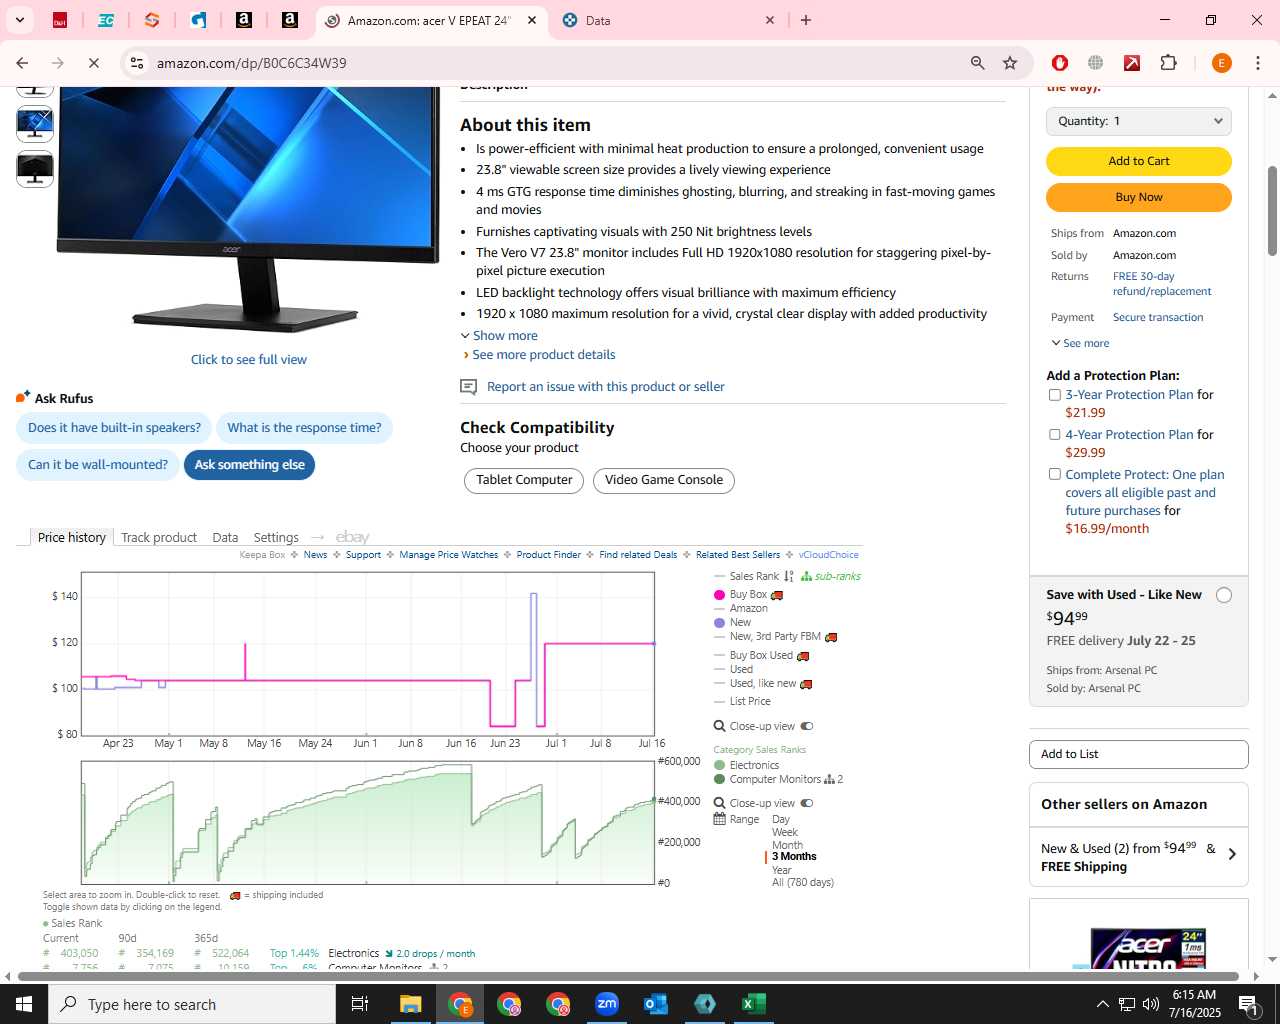Check the 3-Year Protection Plan box

1054,395
